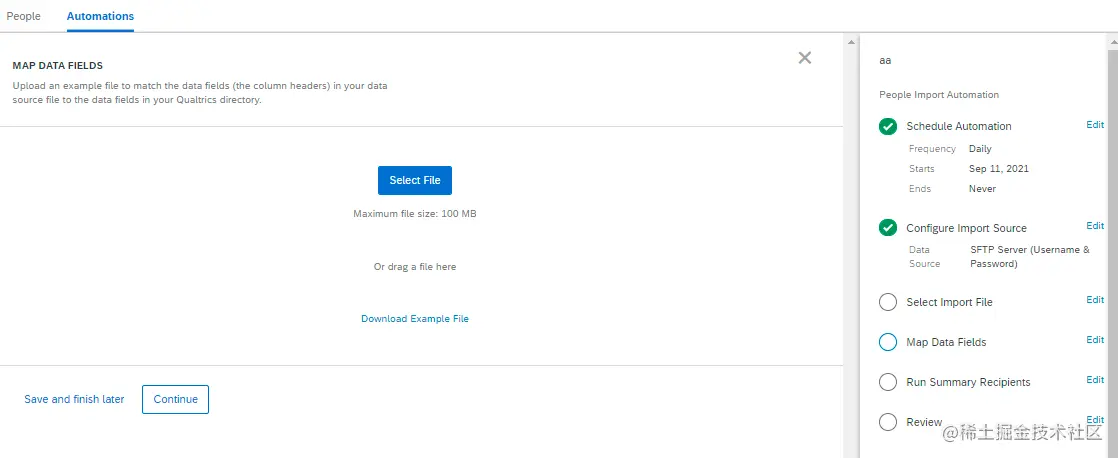Screen dimensions: 1118x458
Task: Download the example file
Action: coord(415,319)
